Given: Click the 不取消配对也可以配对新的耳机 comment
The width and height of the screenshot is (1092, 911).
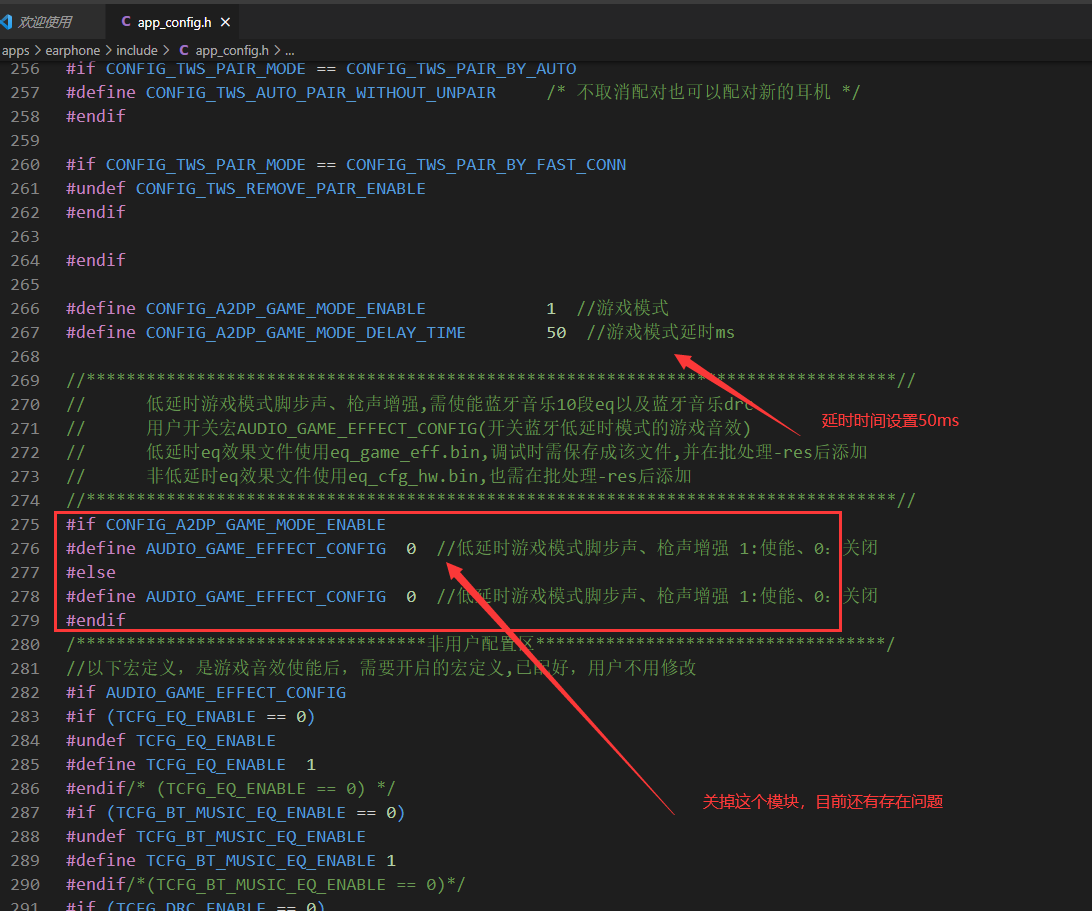Looking at the screenshot, I should coord(703,92).
